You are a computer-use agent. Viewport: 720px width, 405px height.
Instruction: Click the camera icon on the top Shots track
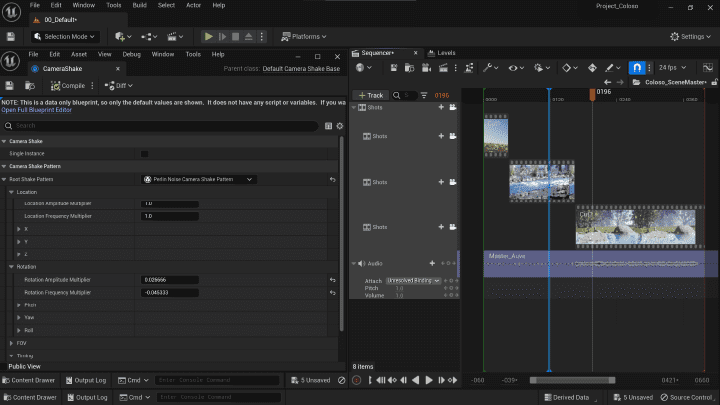click(x=453, y=107)
